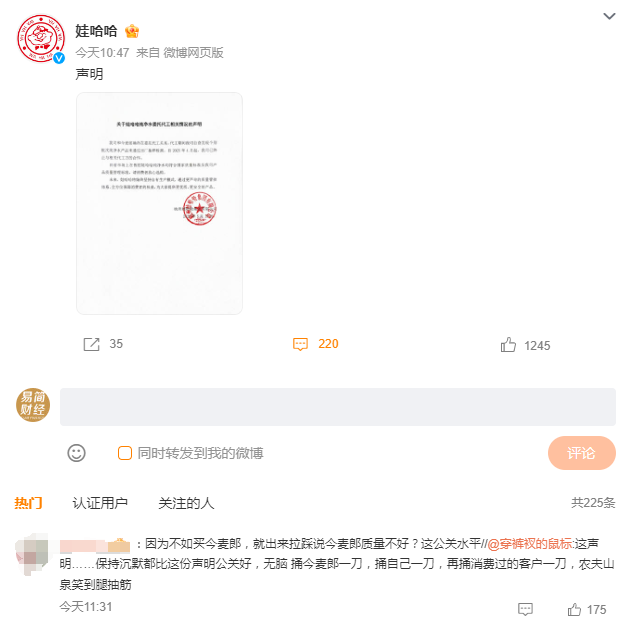Switch to the 认证用户 tab
This screenshot has height=620, width=623.
[x=100, y=503]
